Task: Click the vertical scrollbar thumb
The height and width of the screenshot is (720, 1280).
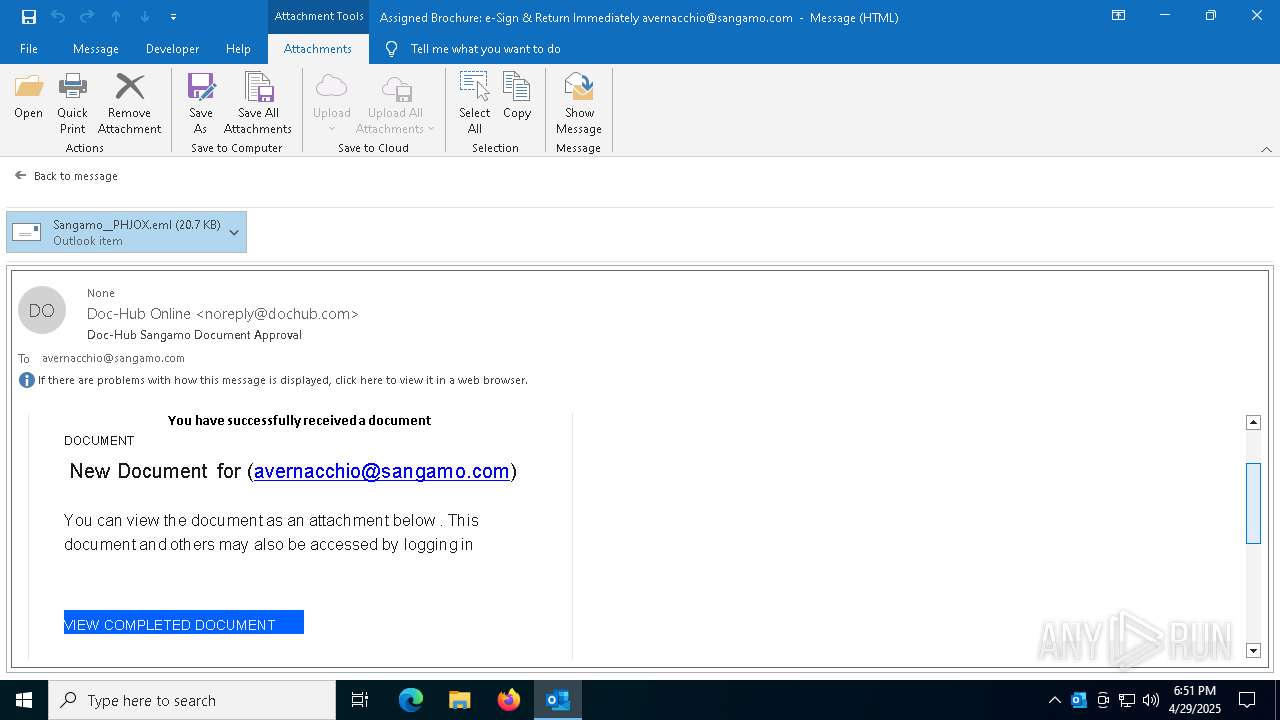Action: 1253,503
